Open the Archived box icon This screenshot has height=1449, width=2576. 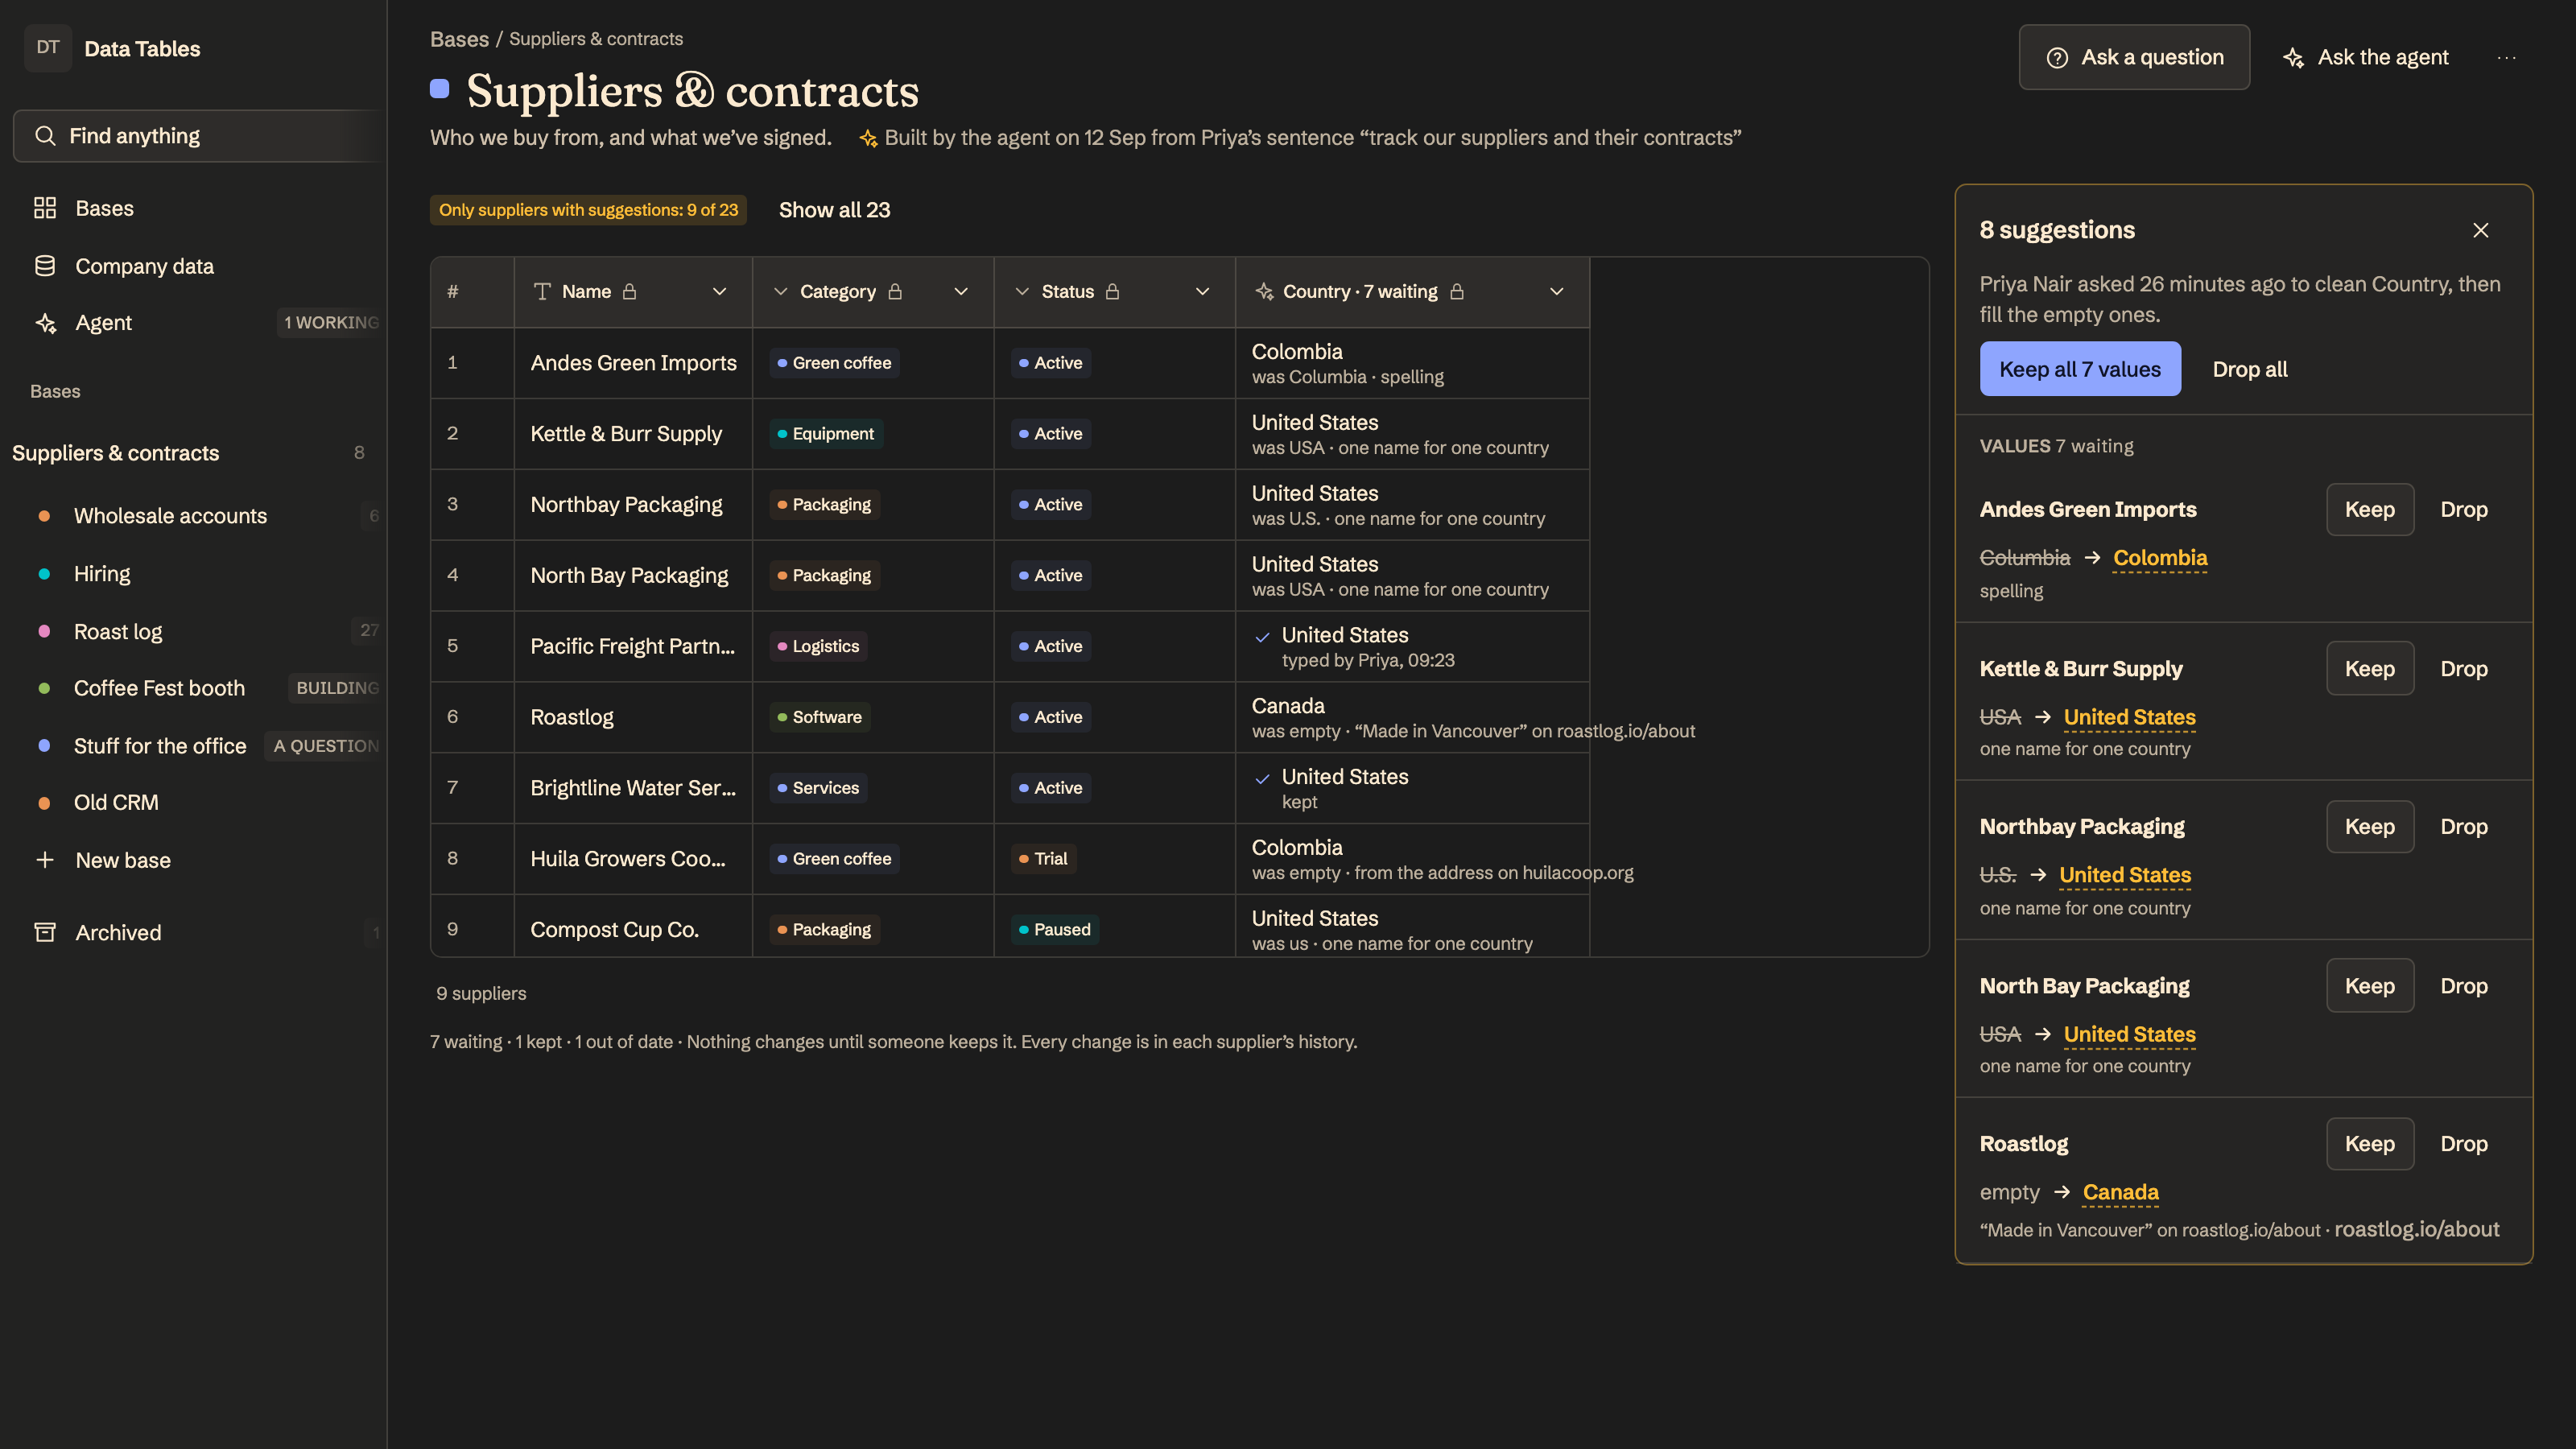(45, 932)
